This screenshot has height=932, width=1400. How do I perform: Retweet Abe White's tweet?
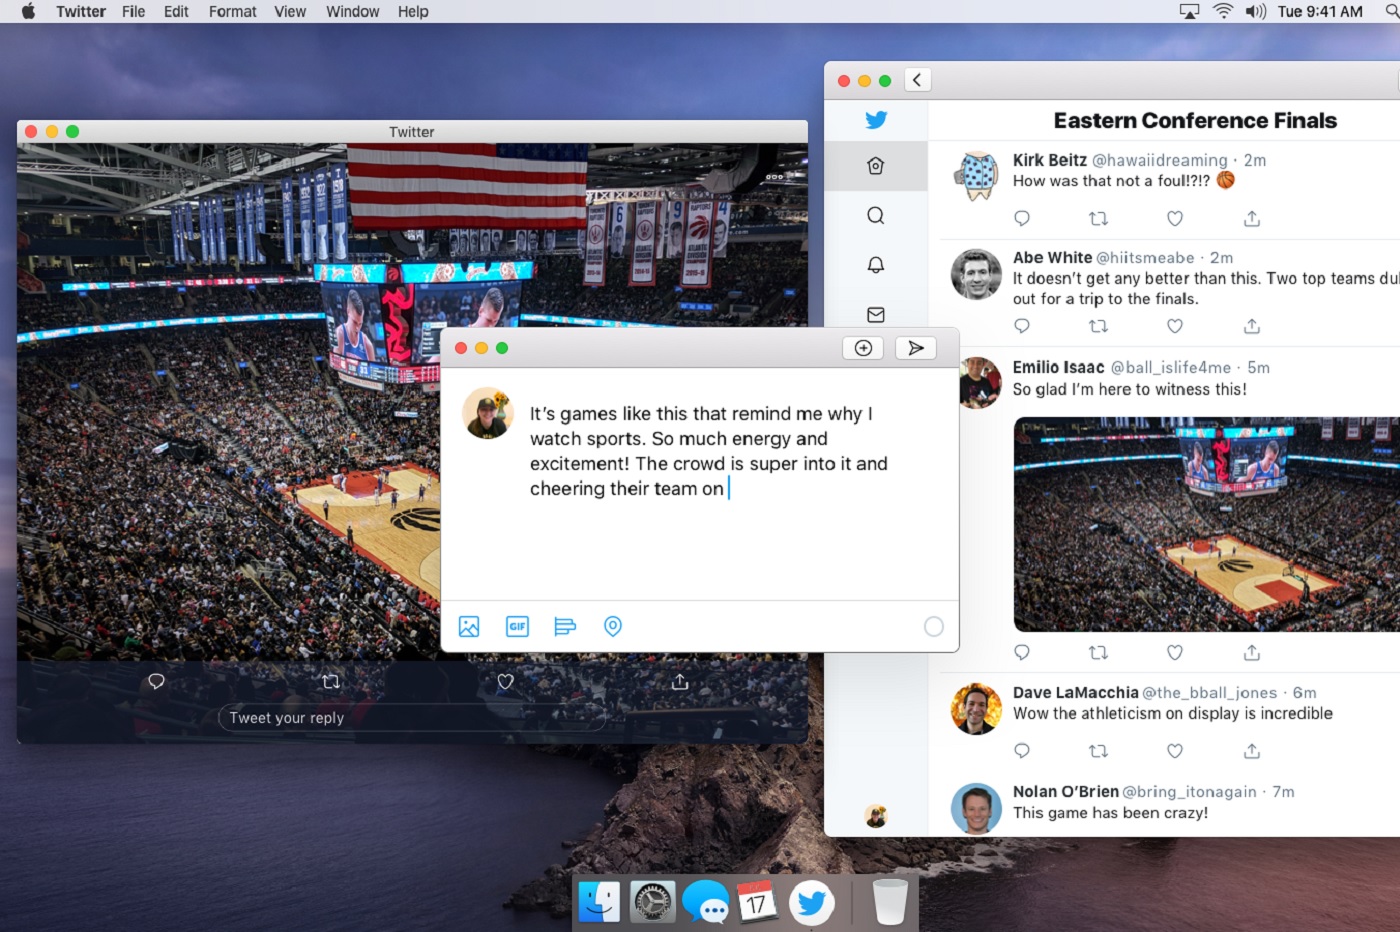(x=1098, y=326)
